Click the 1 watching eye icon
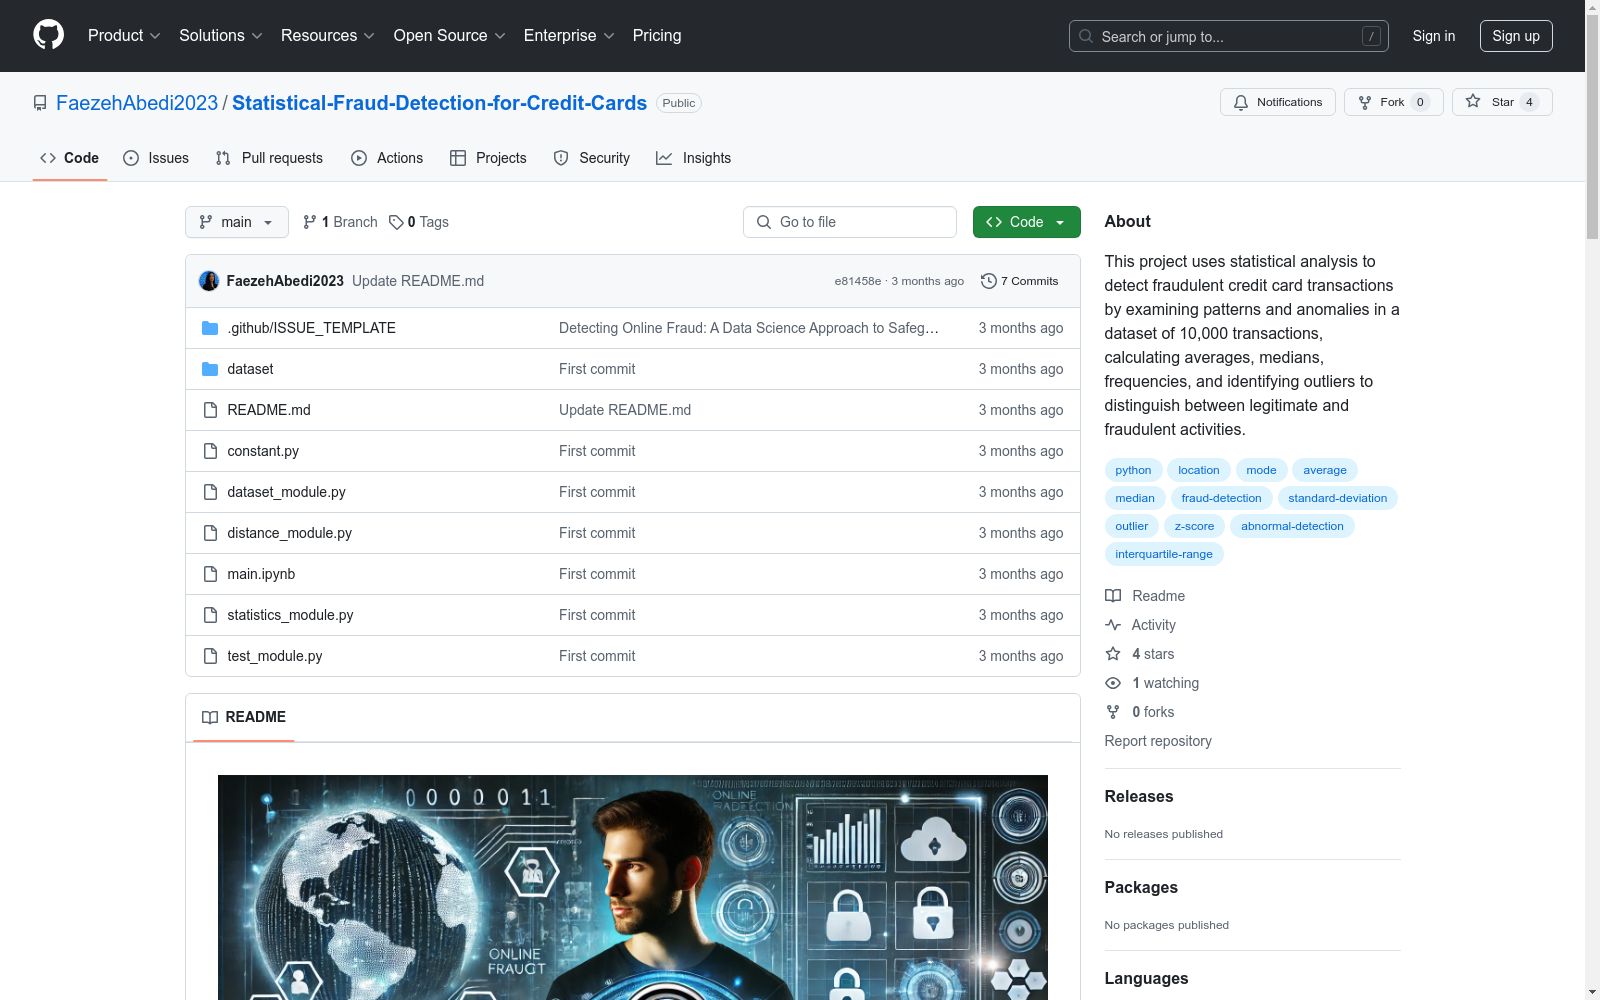 point(1113,683)
